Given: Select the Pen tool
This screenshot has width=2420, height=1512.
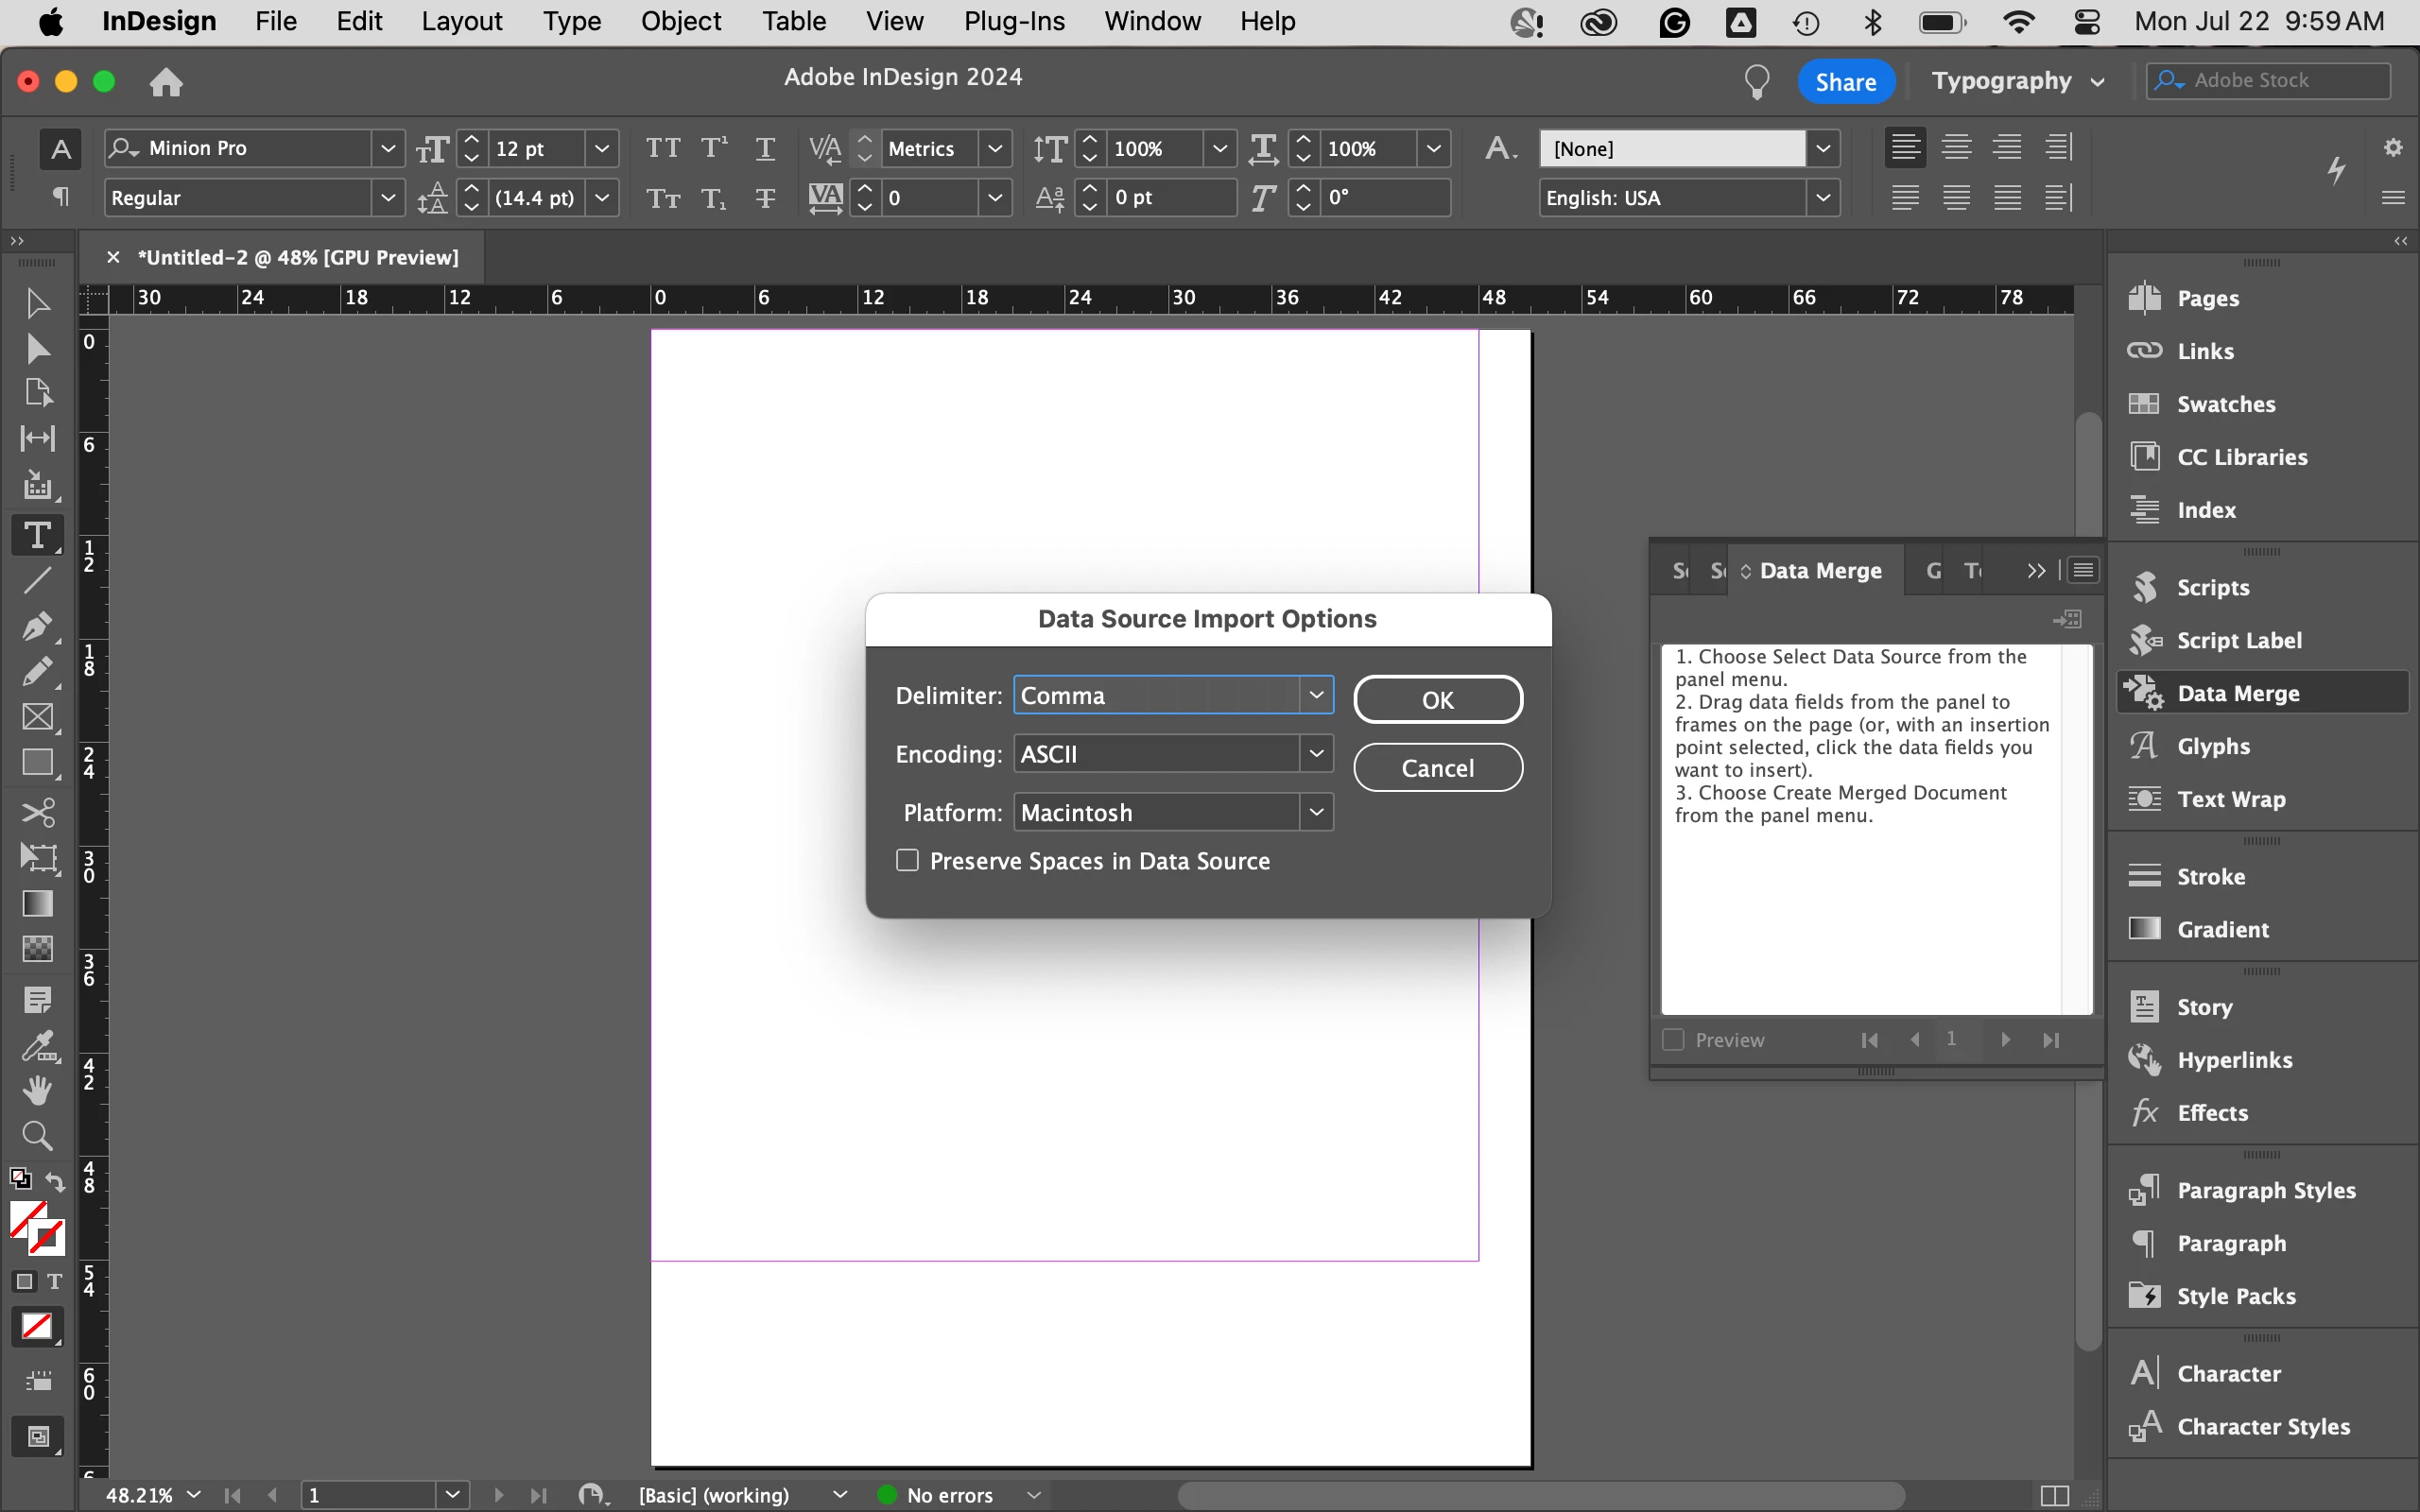Looking at the screenshot, I should [37, 627].
